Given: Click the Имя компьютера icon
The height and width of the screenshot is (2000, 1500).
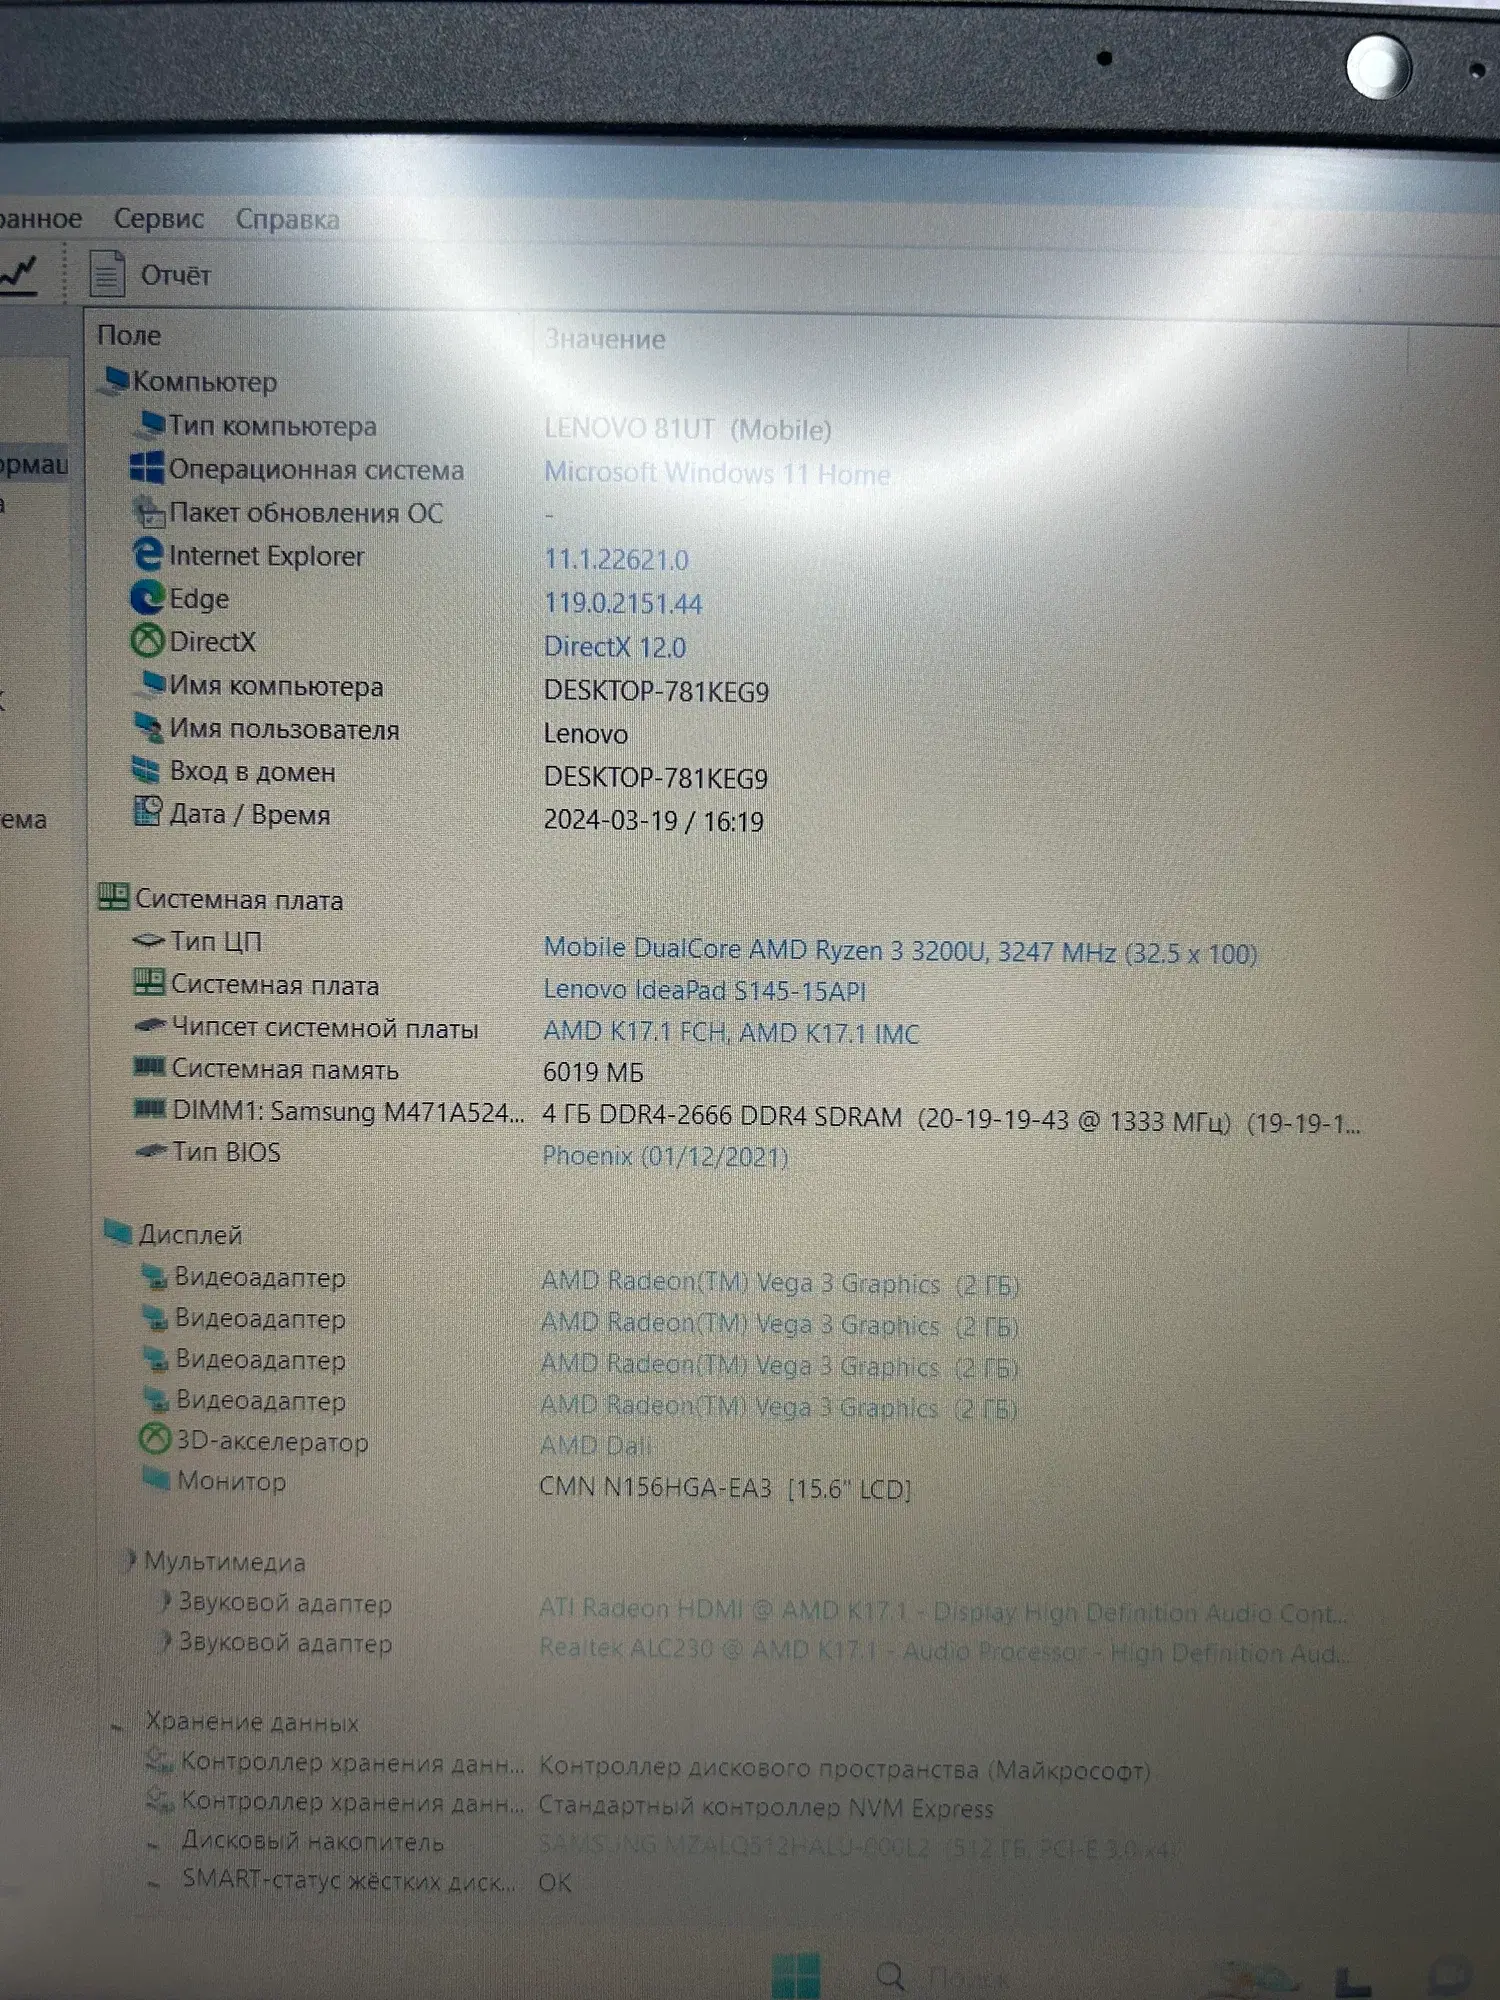Looking at the screenshot, I should [152, 683].
